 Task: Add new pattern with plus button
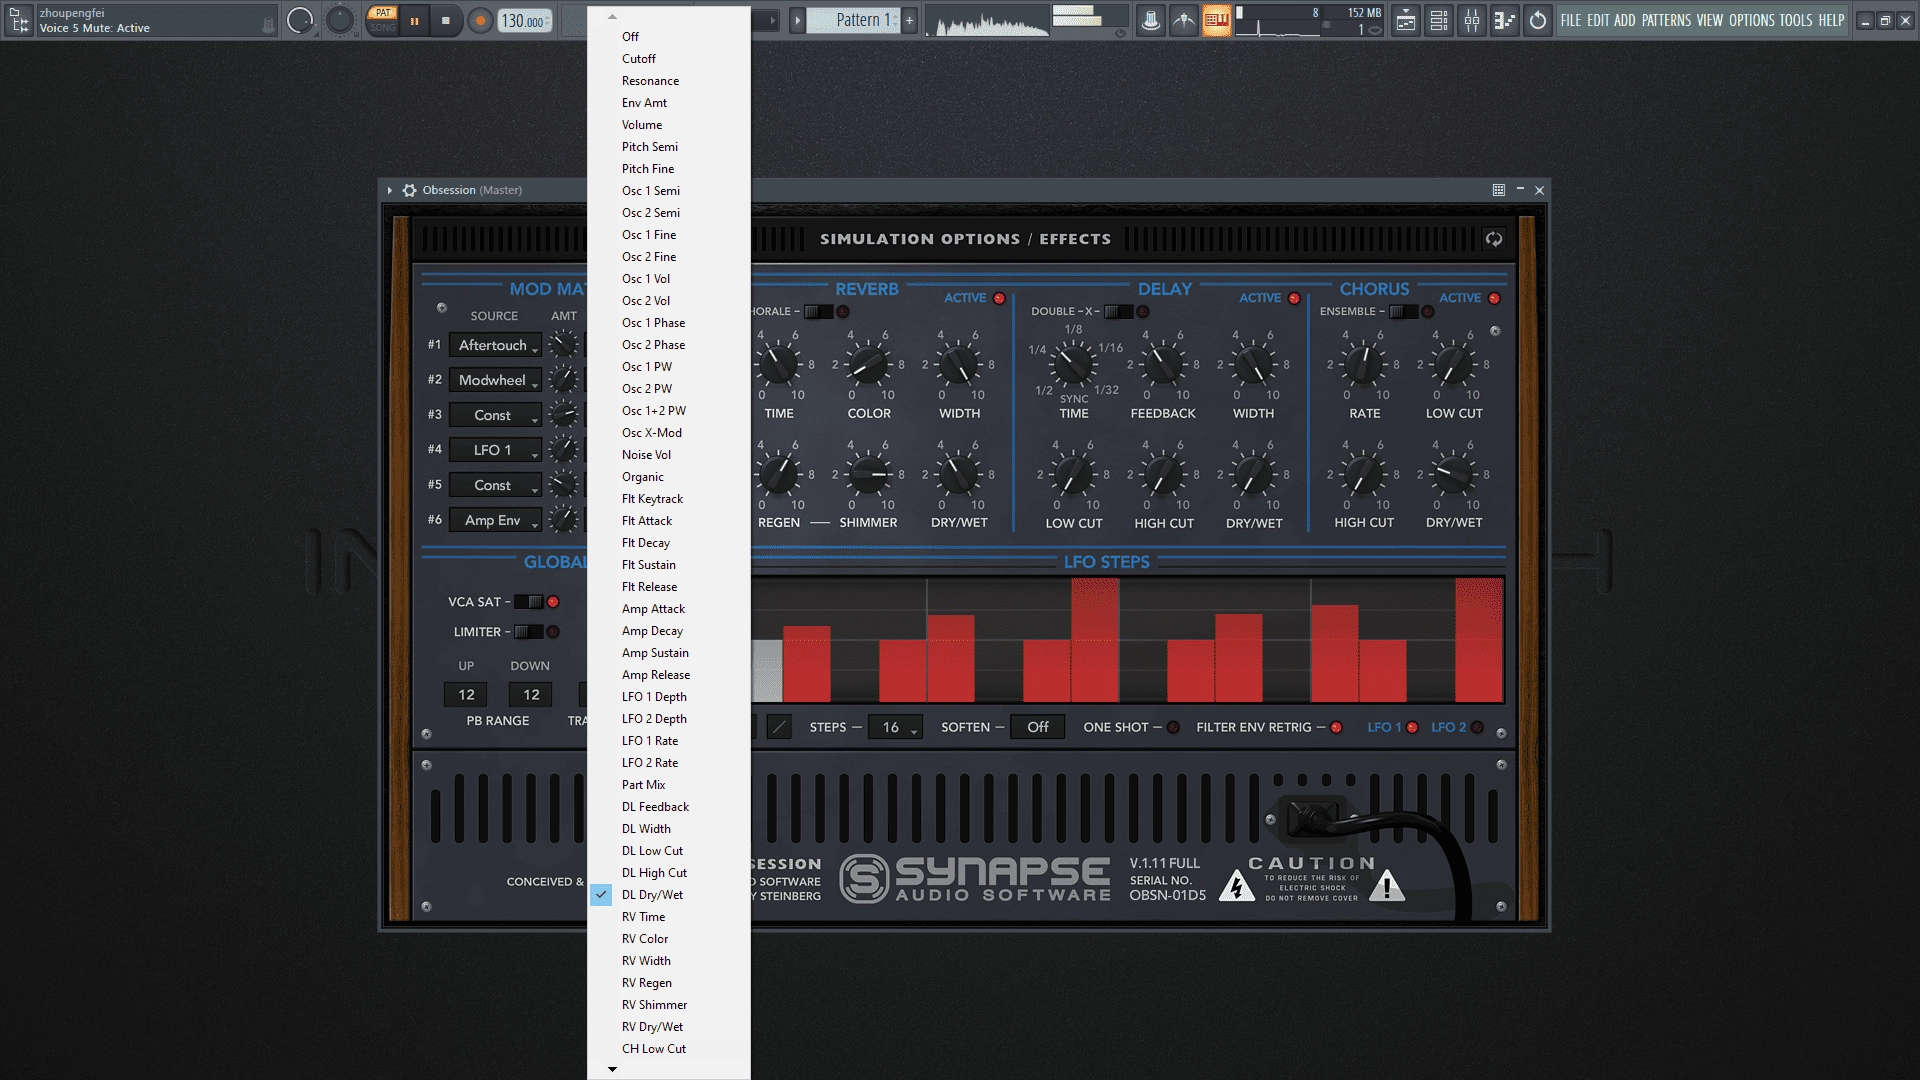pos(909,20)
